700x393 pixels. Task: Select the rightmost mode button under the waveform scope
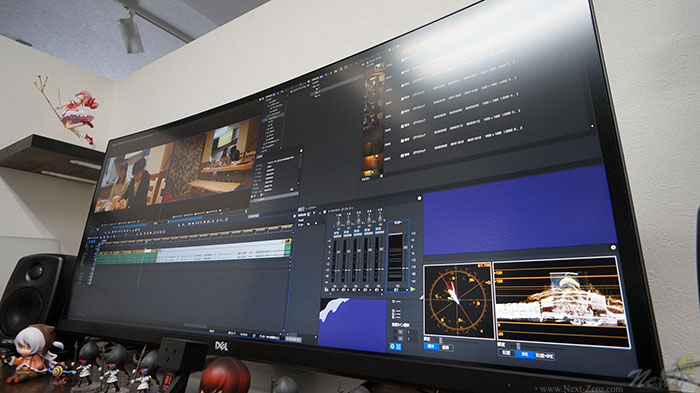[x=545, y=356]
